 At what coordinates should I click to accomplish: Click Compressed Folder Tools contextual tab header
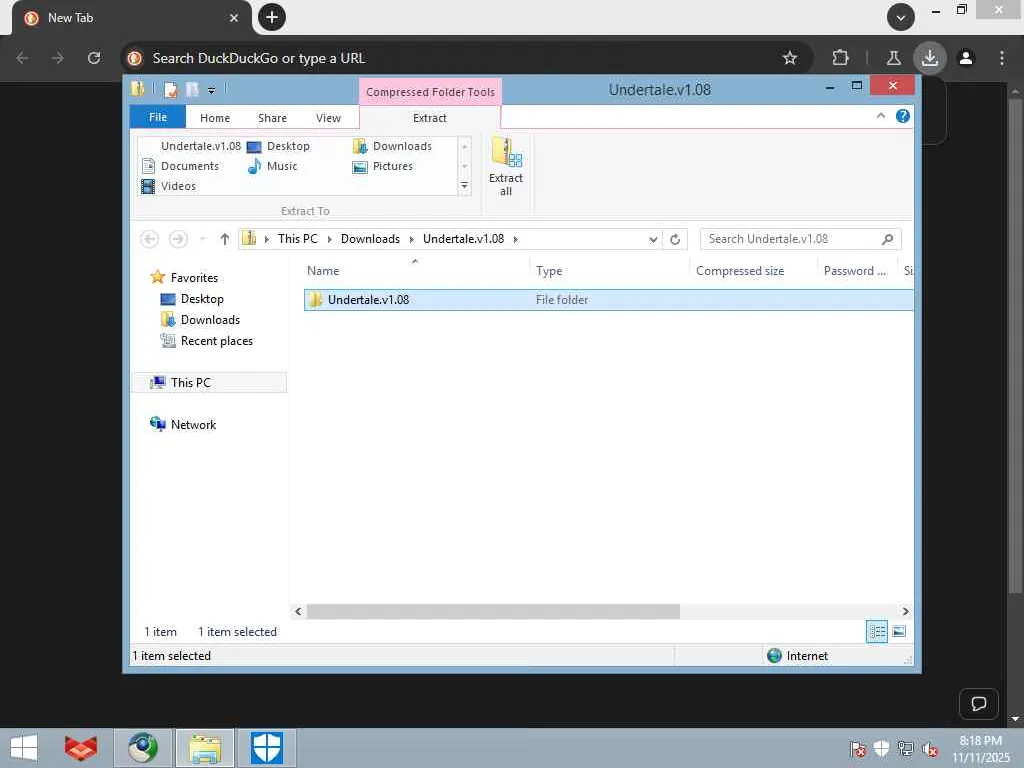point(430,92)
